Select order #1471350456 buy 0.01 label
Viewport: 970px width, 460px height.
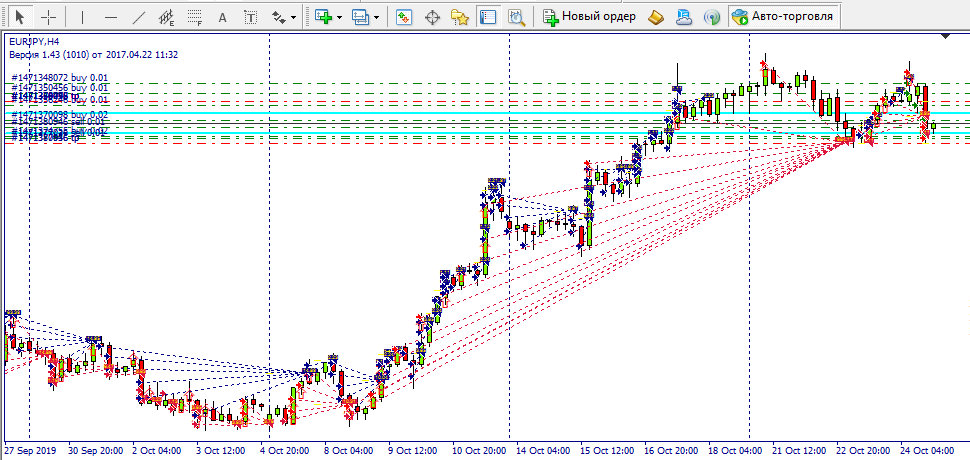[x=59, y=88]
